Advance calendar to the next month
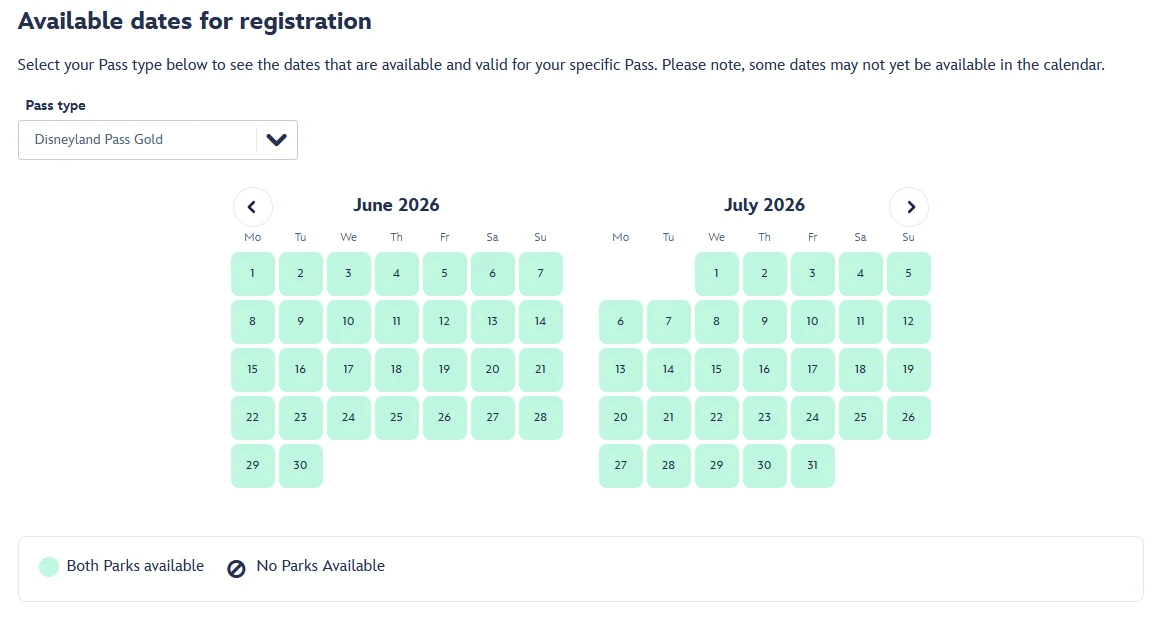The image size is (1160, 618). tap(909, 207)
